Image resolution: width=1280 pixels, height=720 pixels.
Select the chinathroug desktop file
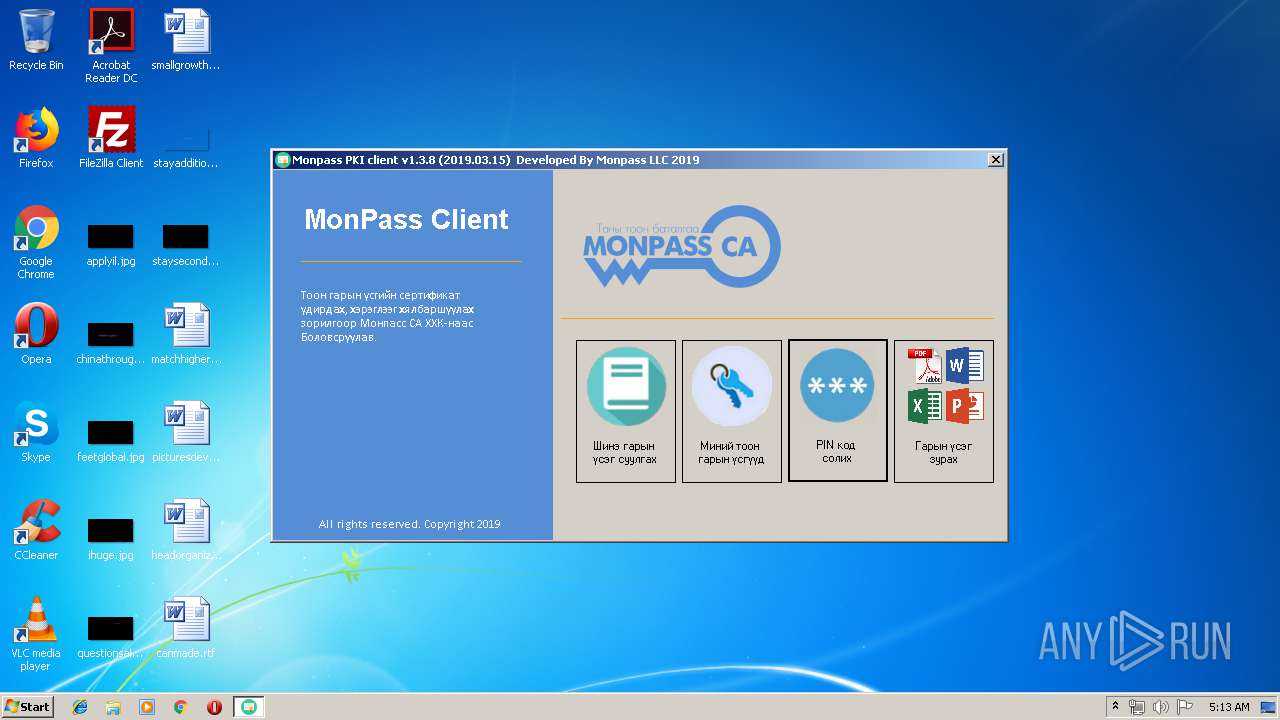click(111, 343)
